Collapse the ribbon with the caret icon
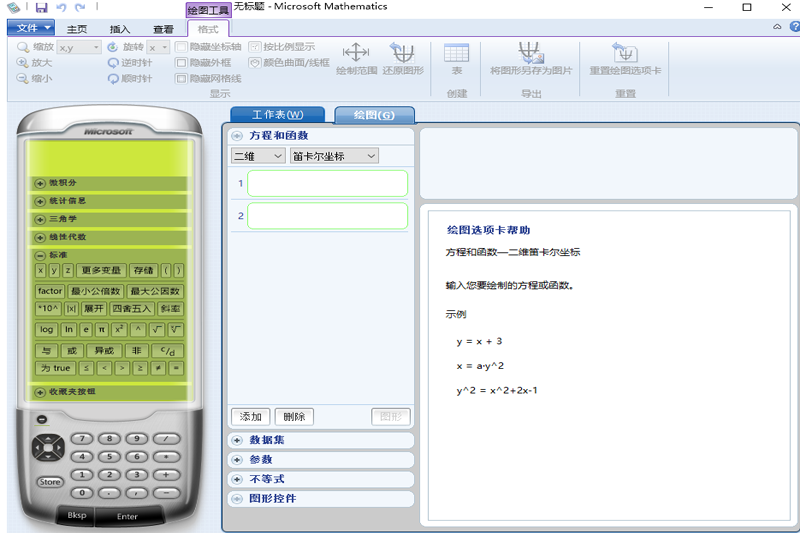This screenshot has width=800, height=533. click(777, 27)
